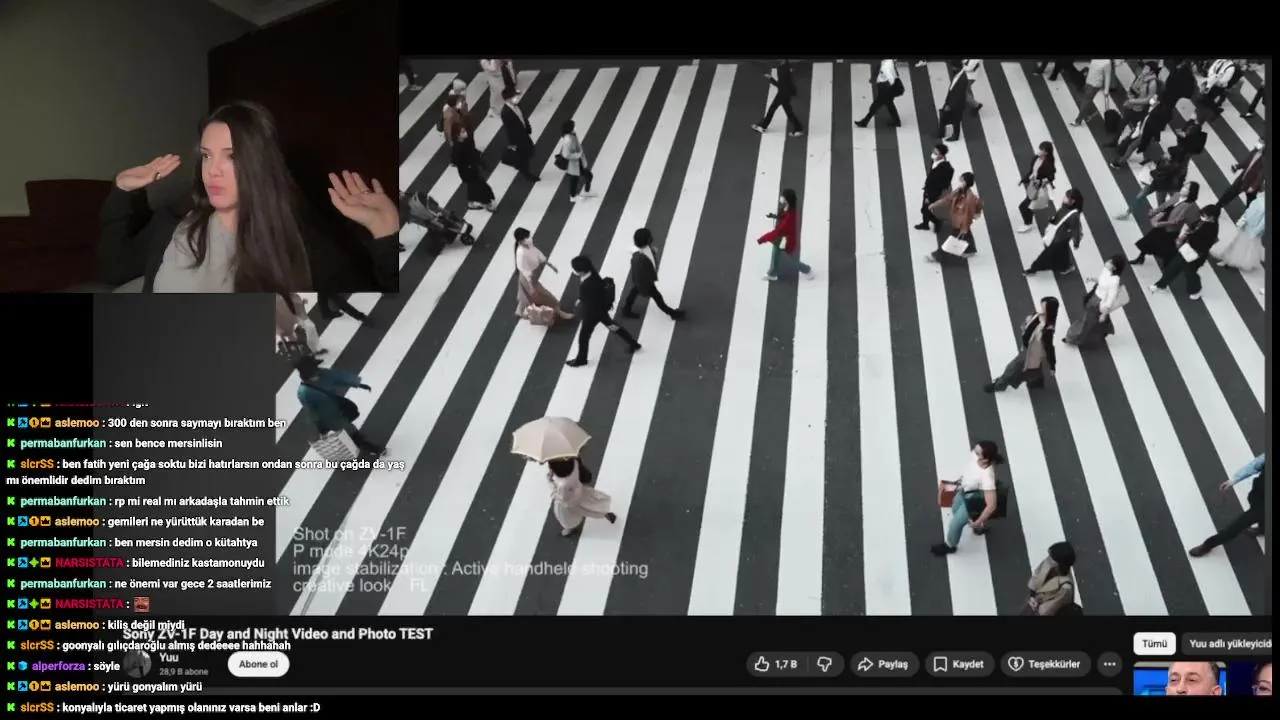Click chat message 'kilis değil miydi'

(146, 625)
